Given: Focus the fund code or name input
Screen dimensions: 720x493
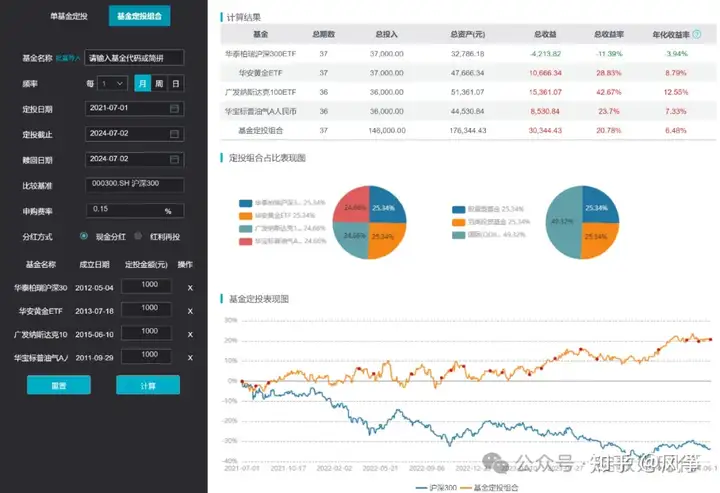Looking at the screenshot, I should click(134, 58).
